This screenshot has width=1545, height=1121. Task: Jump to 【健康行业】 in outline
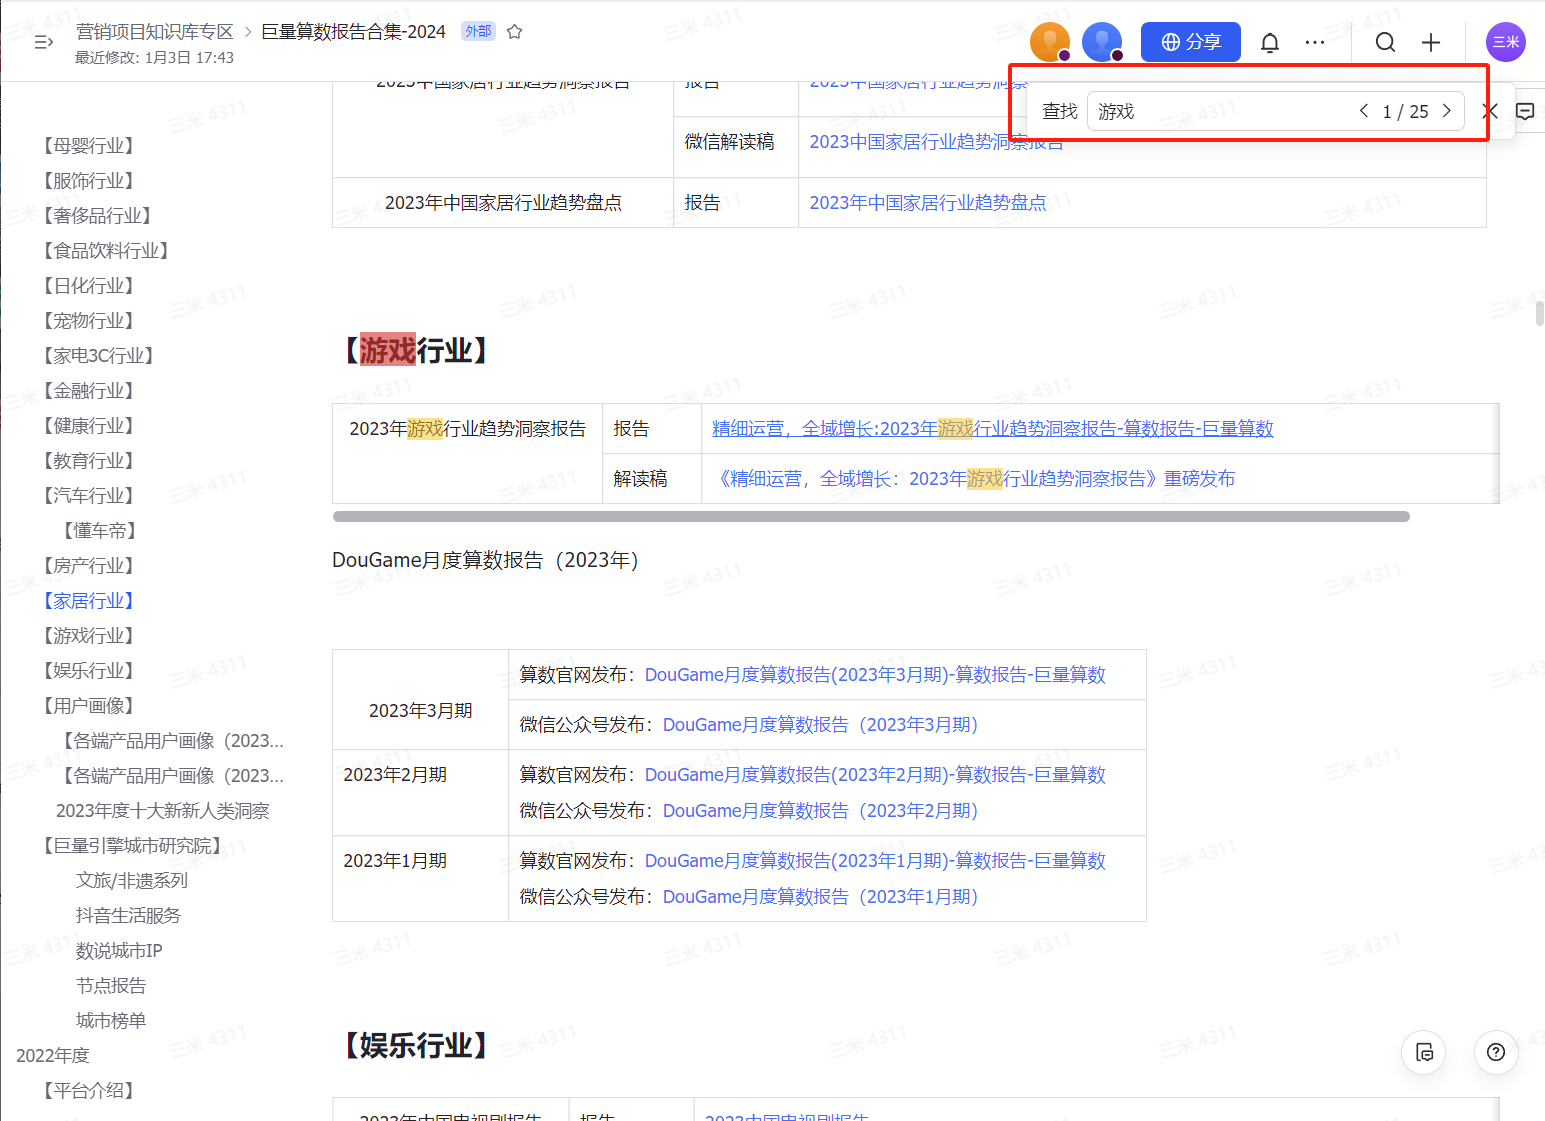(87, 426)
